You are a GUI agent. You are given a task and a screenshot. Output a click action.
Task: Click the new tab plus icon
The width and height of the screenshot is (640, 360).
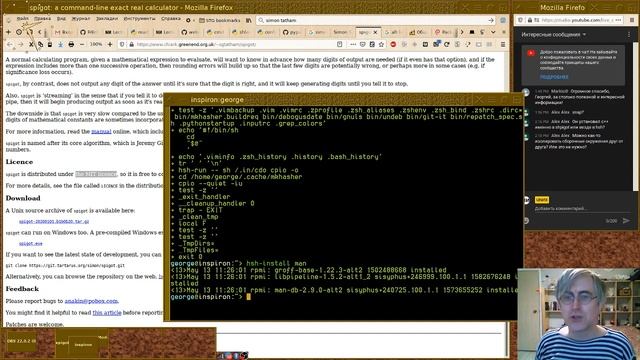point(8,32)
